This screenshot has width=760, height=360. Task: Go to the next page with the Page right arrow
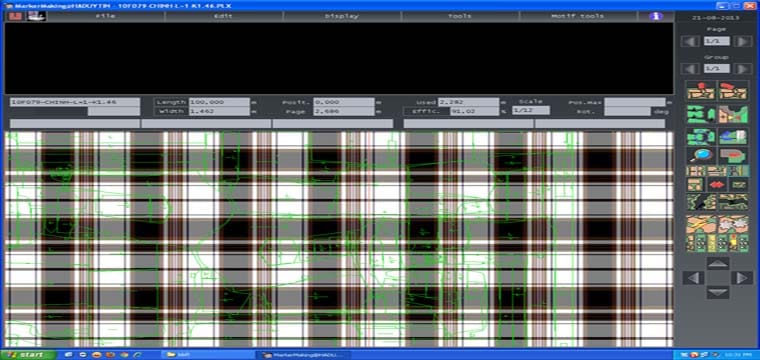click(743, 41)
